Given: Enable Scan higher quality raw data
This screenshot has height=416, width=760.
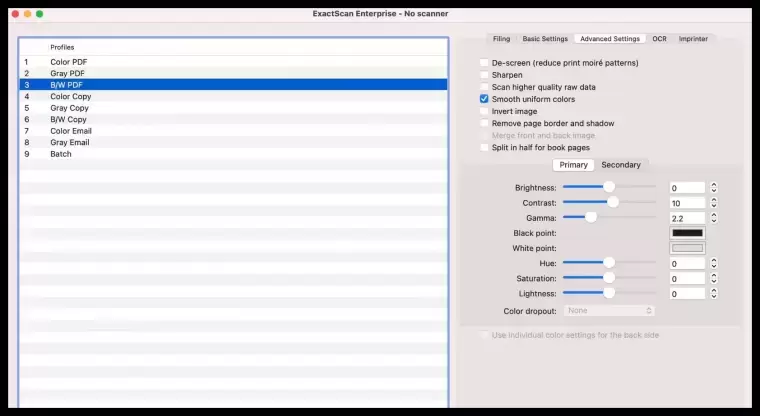Looking at the screenshot, I should [x=484, y=87].
